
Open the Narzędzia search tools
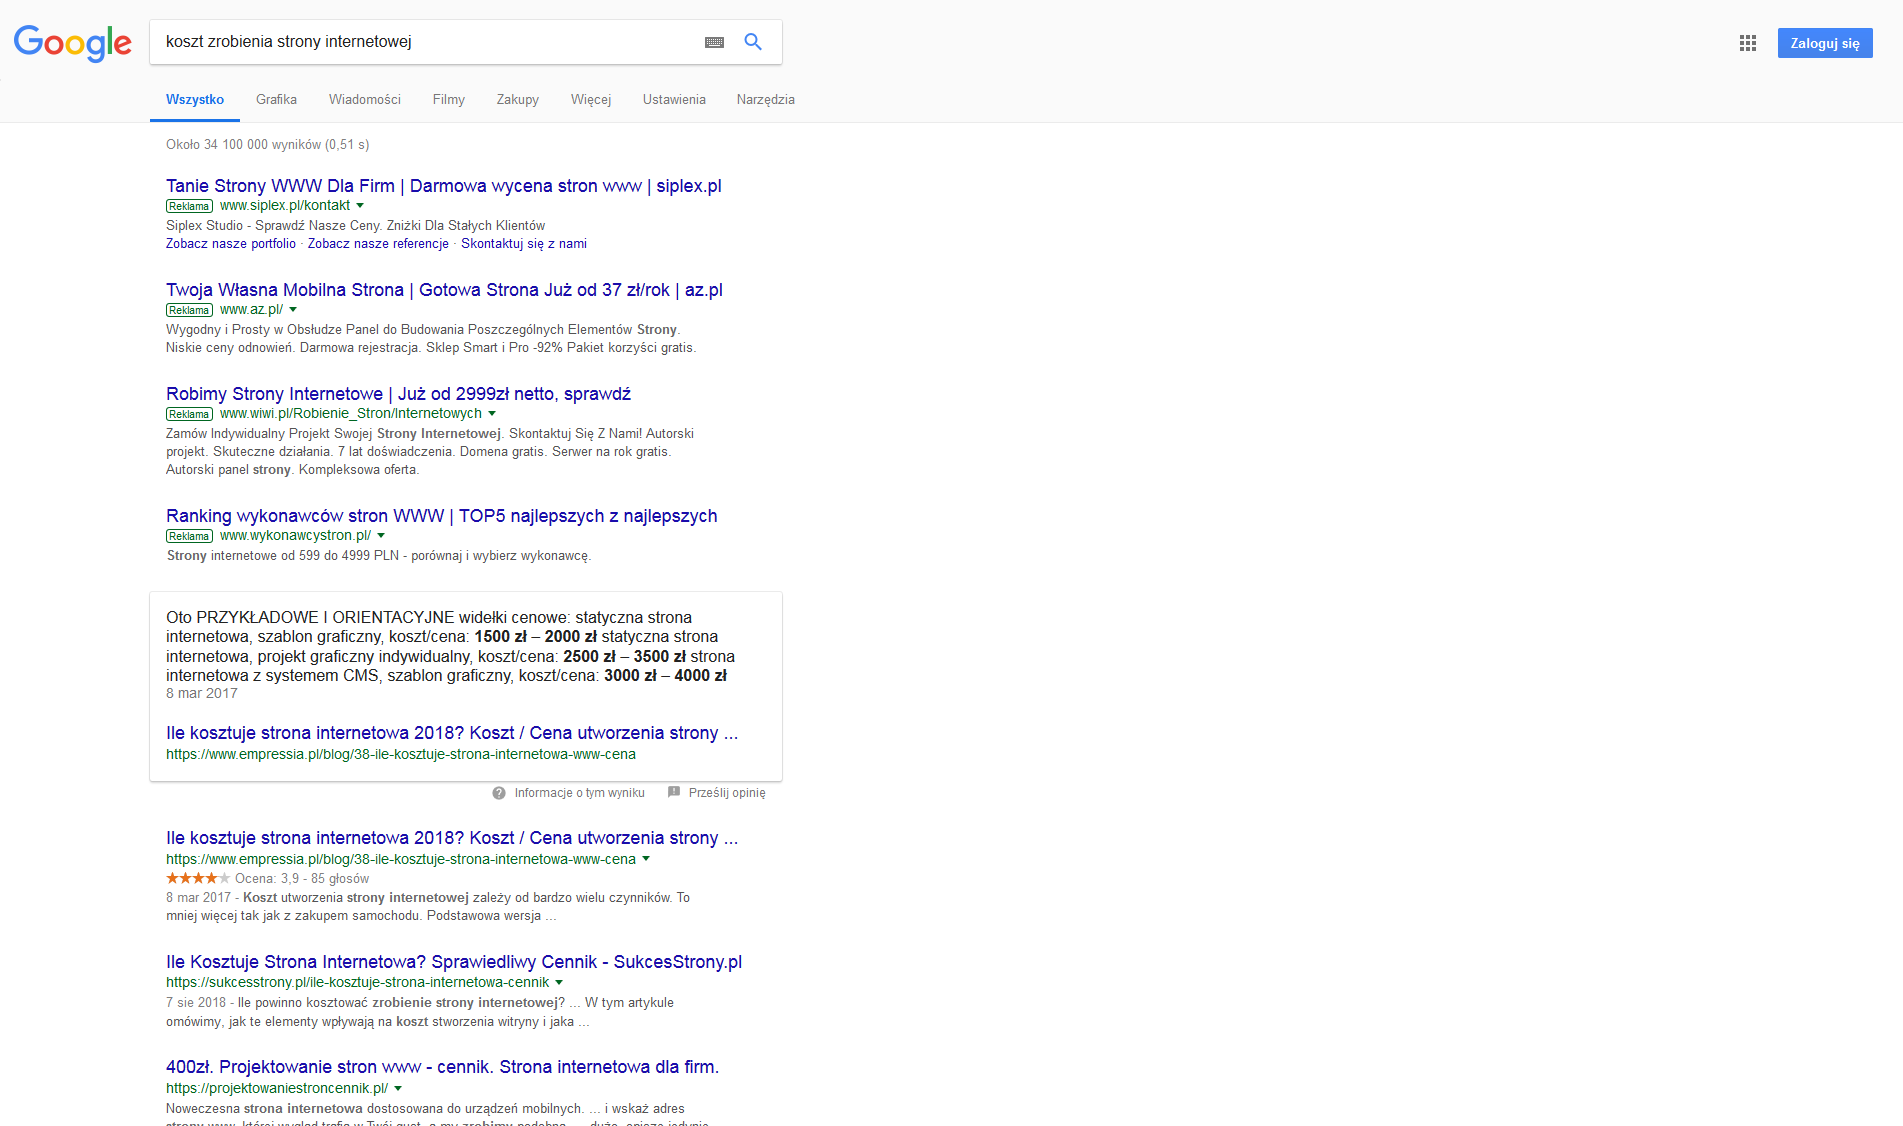(x=766, y=100)
